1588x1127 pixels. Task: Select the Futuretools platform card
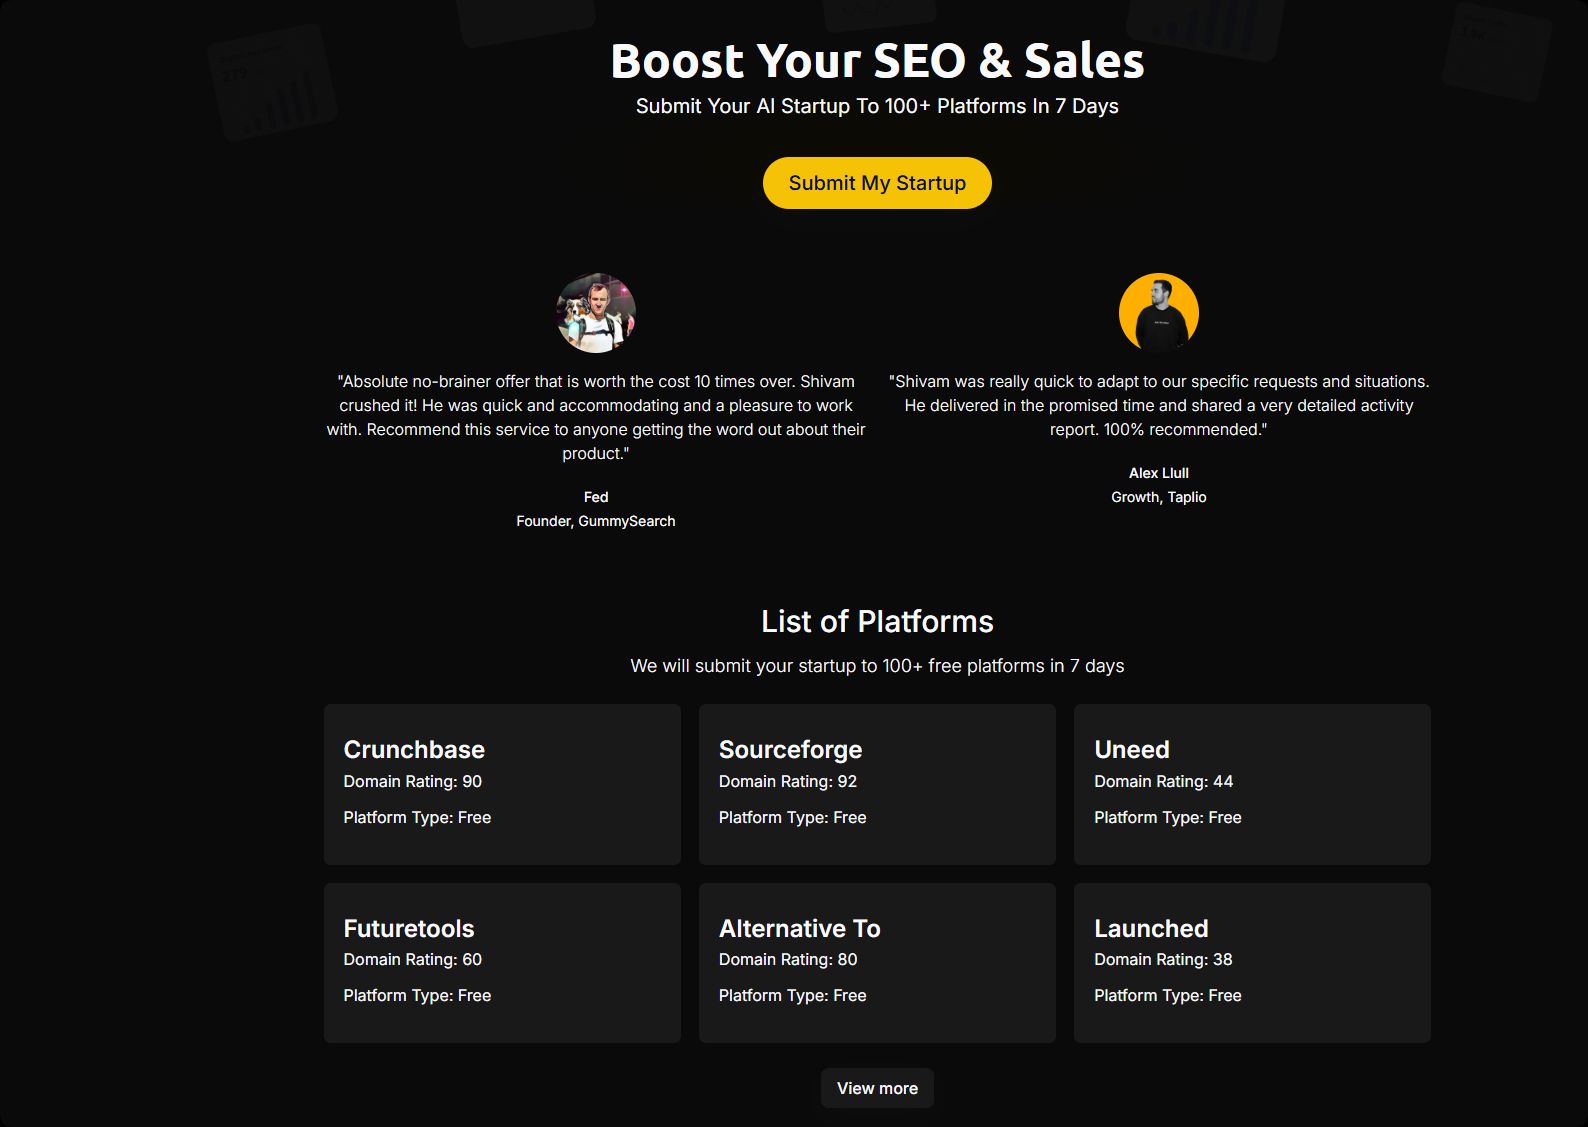[x=502, y=962]
